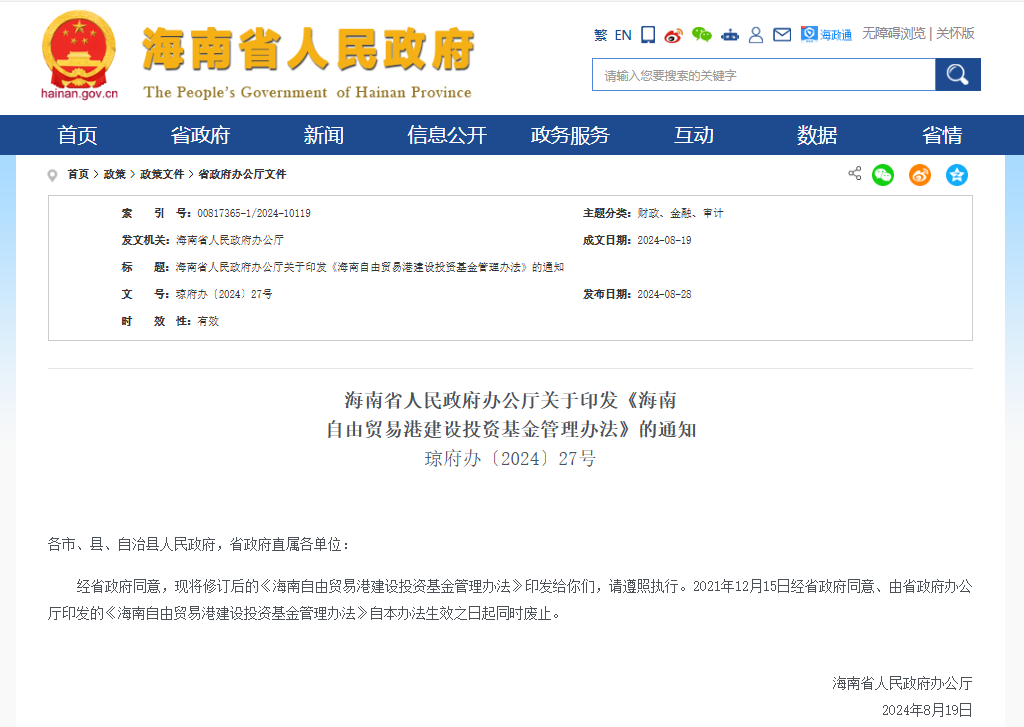
Task: Share the article to WeChat
Action: (x=882, y=174)
